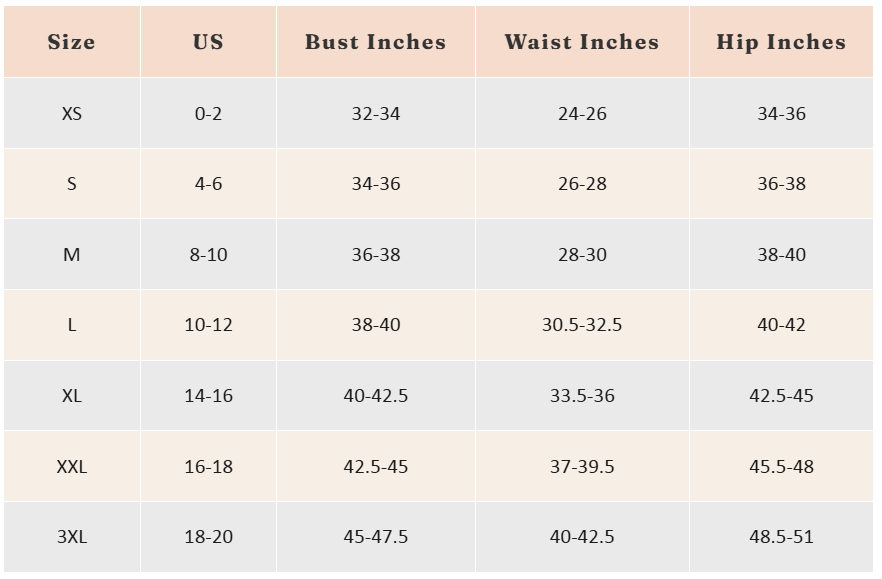Click hip measurement 48.5-51 cell
The height and width of the screenshot is (579, 882).
(x=781, y=537)
